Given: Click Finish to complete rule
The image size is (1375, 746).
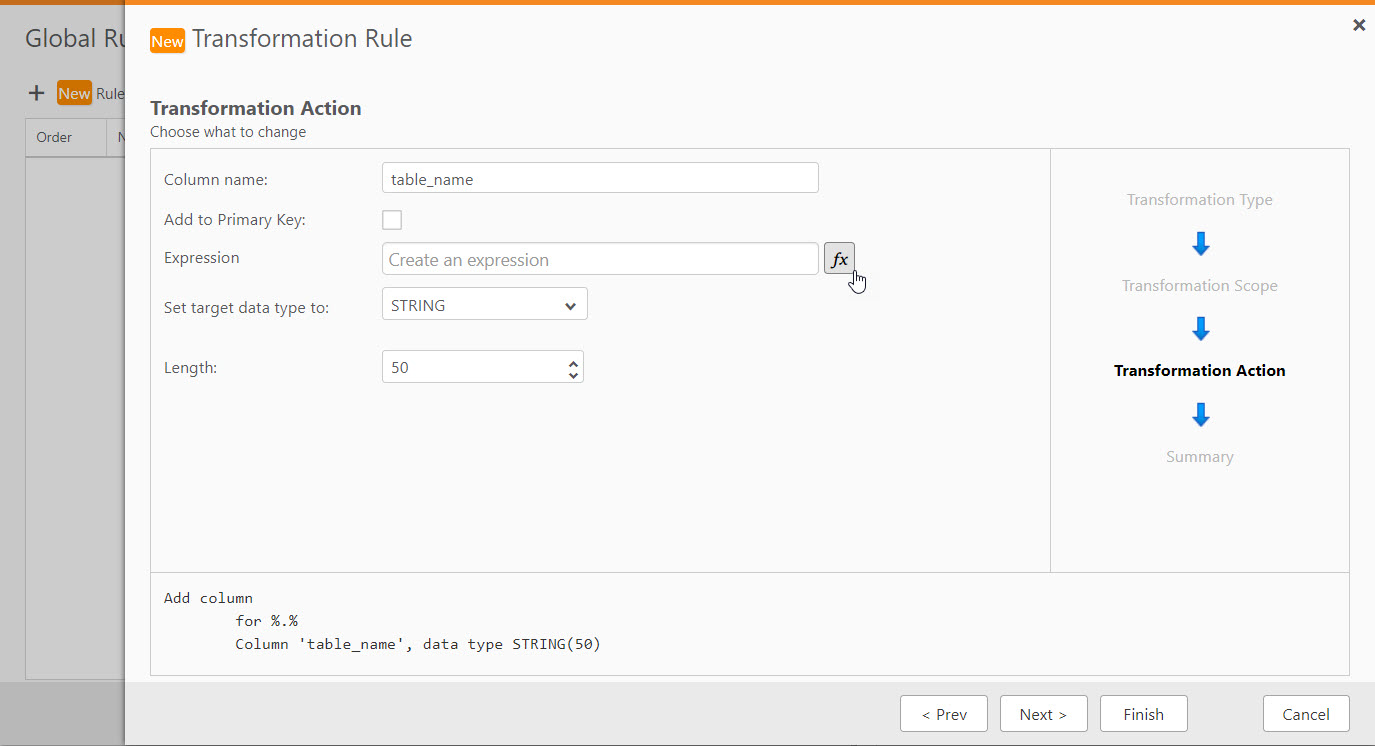Looking at the screenshot, I should pos(1143,714).
